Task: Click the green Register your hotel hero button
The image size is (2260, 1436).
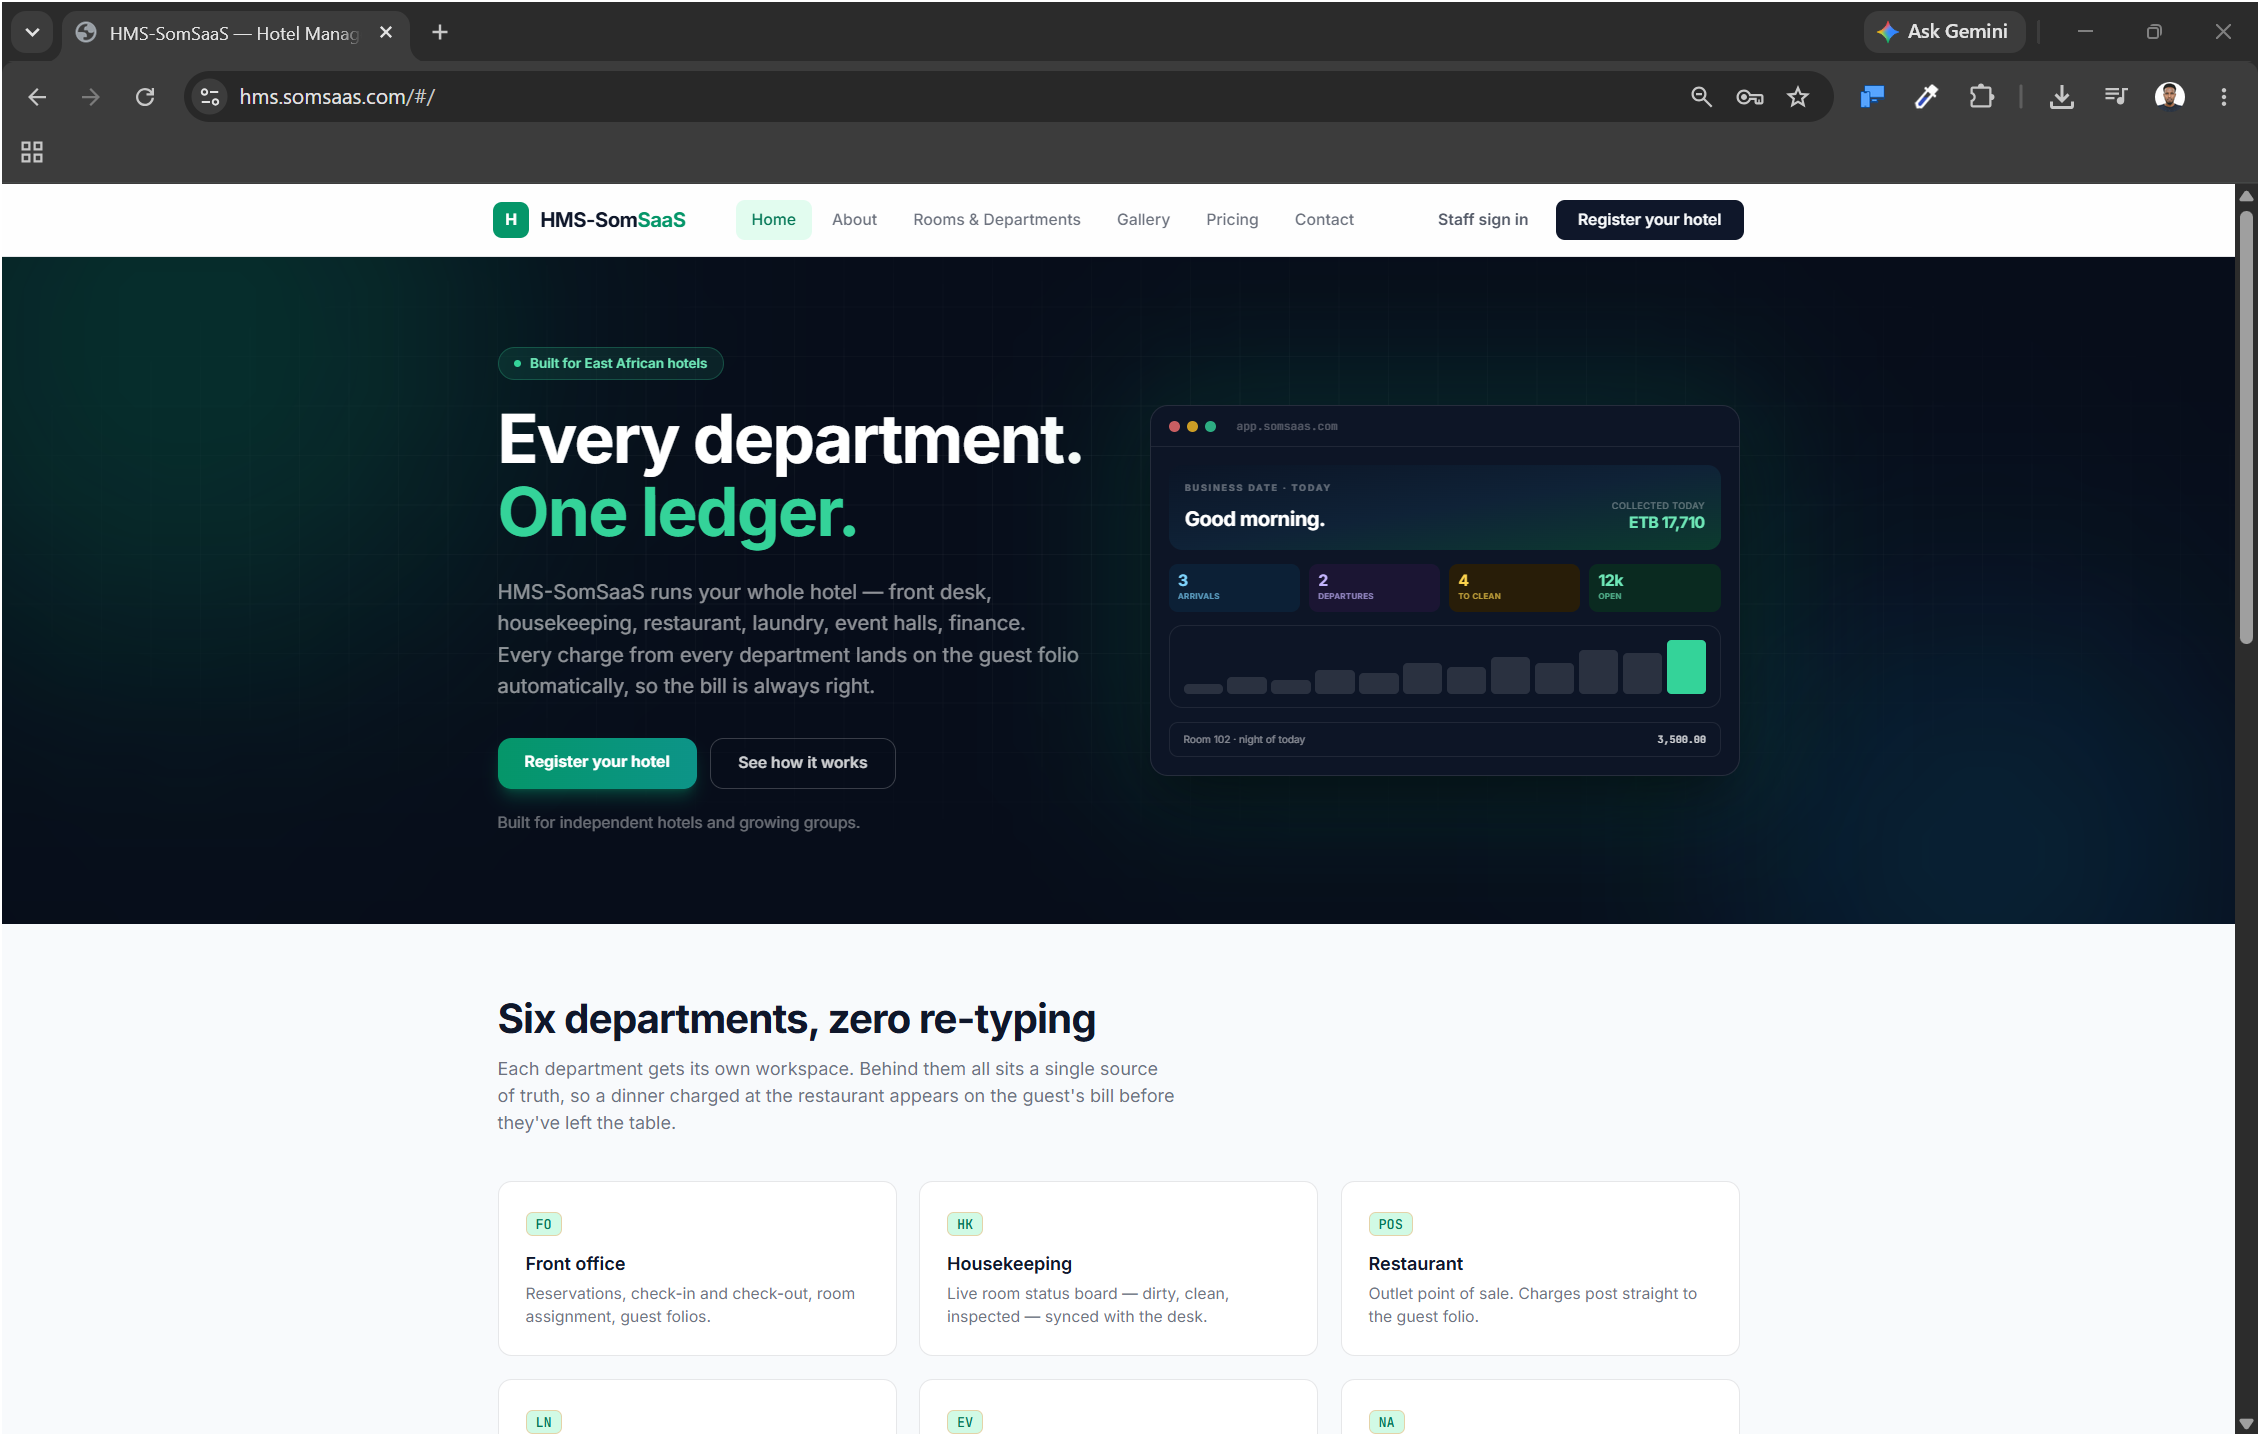Action: (597, 763)
